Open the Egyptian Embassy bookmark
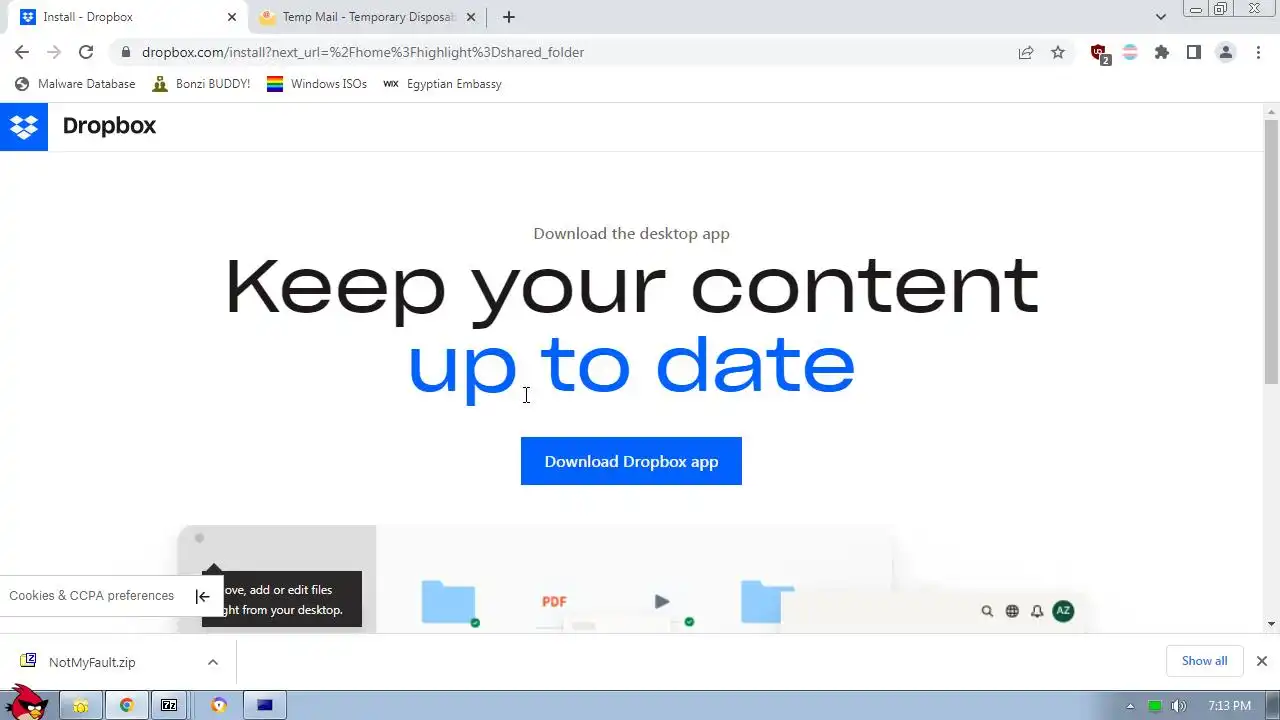Image resolution: width=1280 pixels, height=720 pixels. (442, 84)
